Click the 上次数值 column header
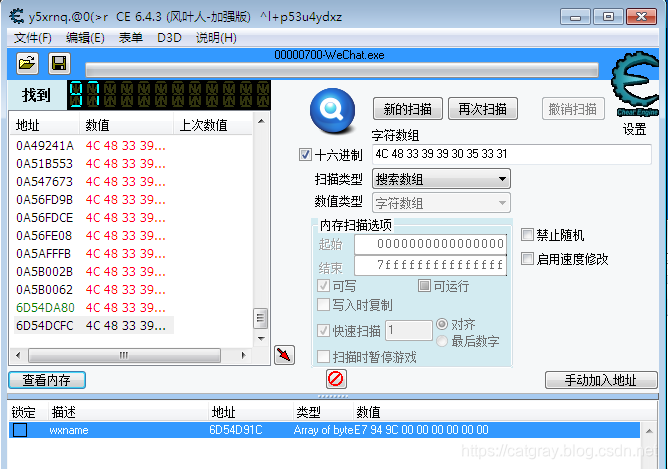The image size is (668, 469). point(213,125)
